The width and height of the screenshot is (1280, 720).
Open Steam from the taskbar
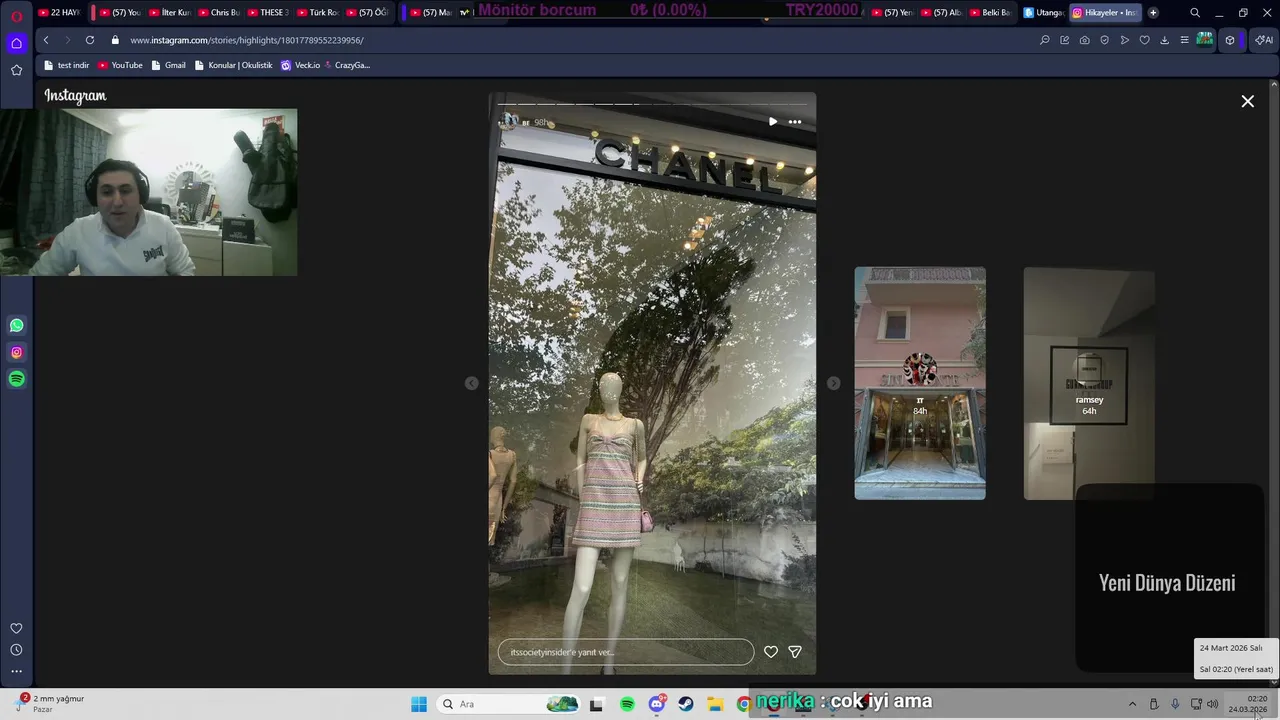point(686,704)
